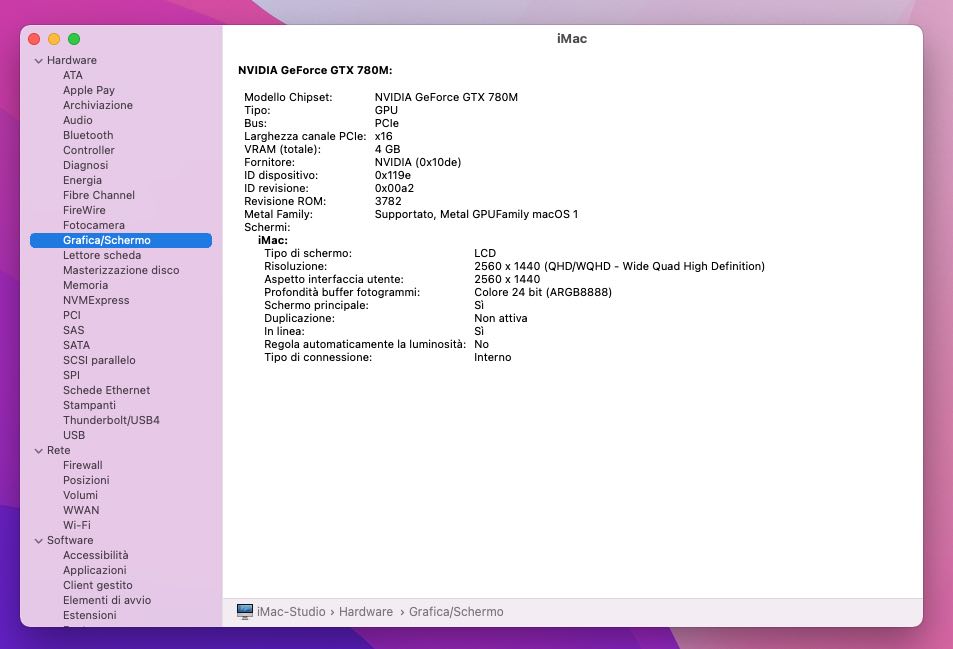Click the iMac window title
The image size is (953, 649).
[x=572, y=39]
